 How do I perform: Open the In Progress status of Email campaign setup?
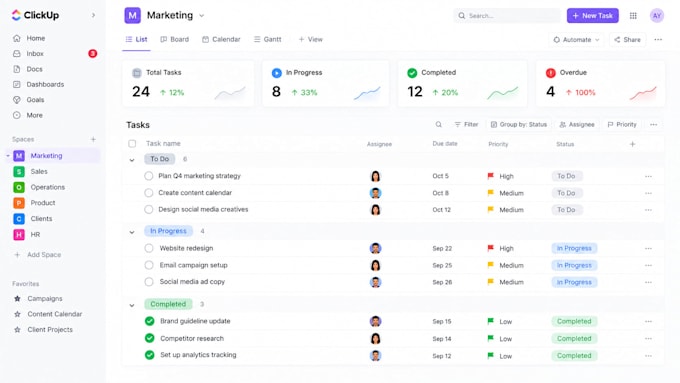[x=574, y=265]
